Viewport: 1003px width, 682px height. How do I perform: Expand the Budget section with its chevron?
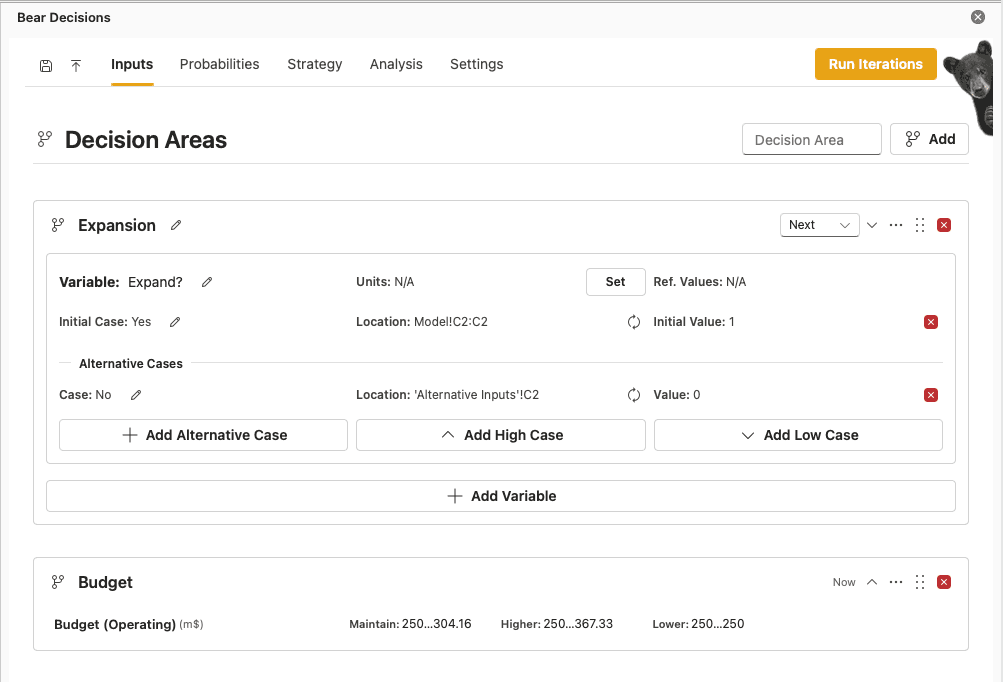point(872,582)
